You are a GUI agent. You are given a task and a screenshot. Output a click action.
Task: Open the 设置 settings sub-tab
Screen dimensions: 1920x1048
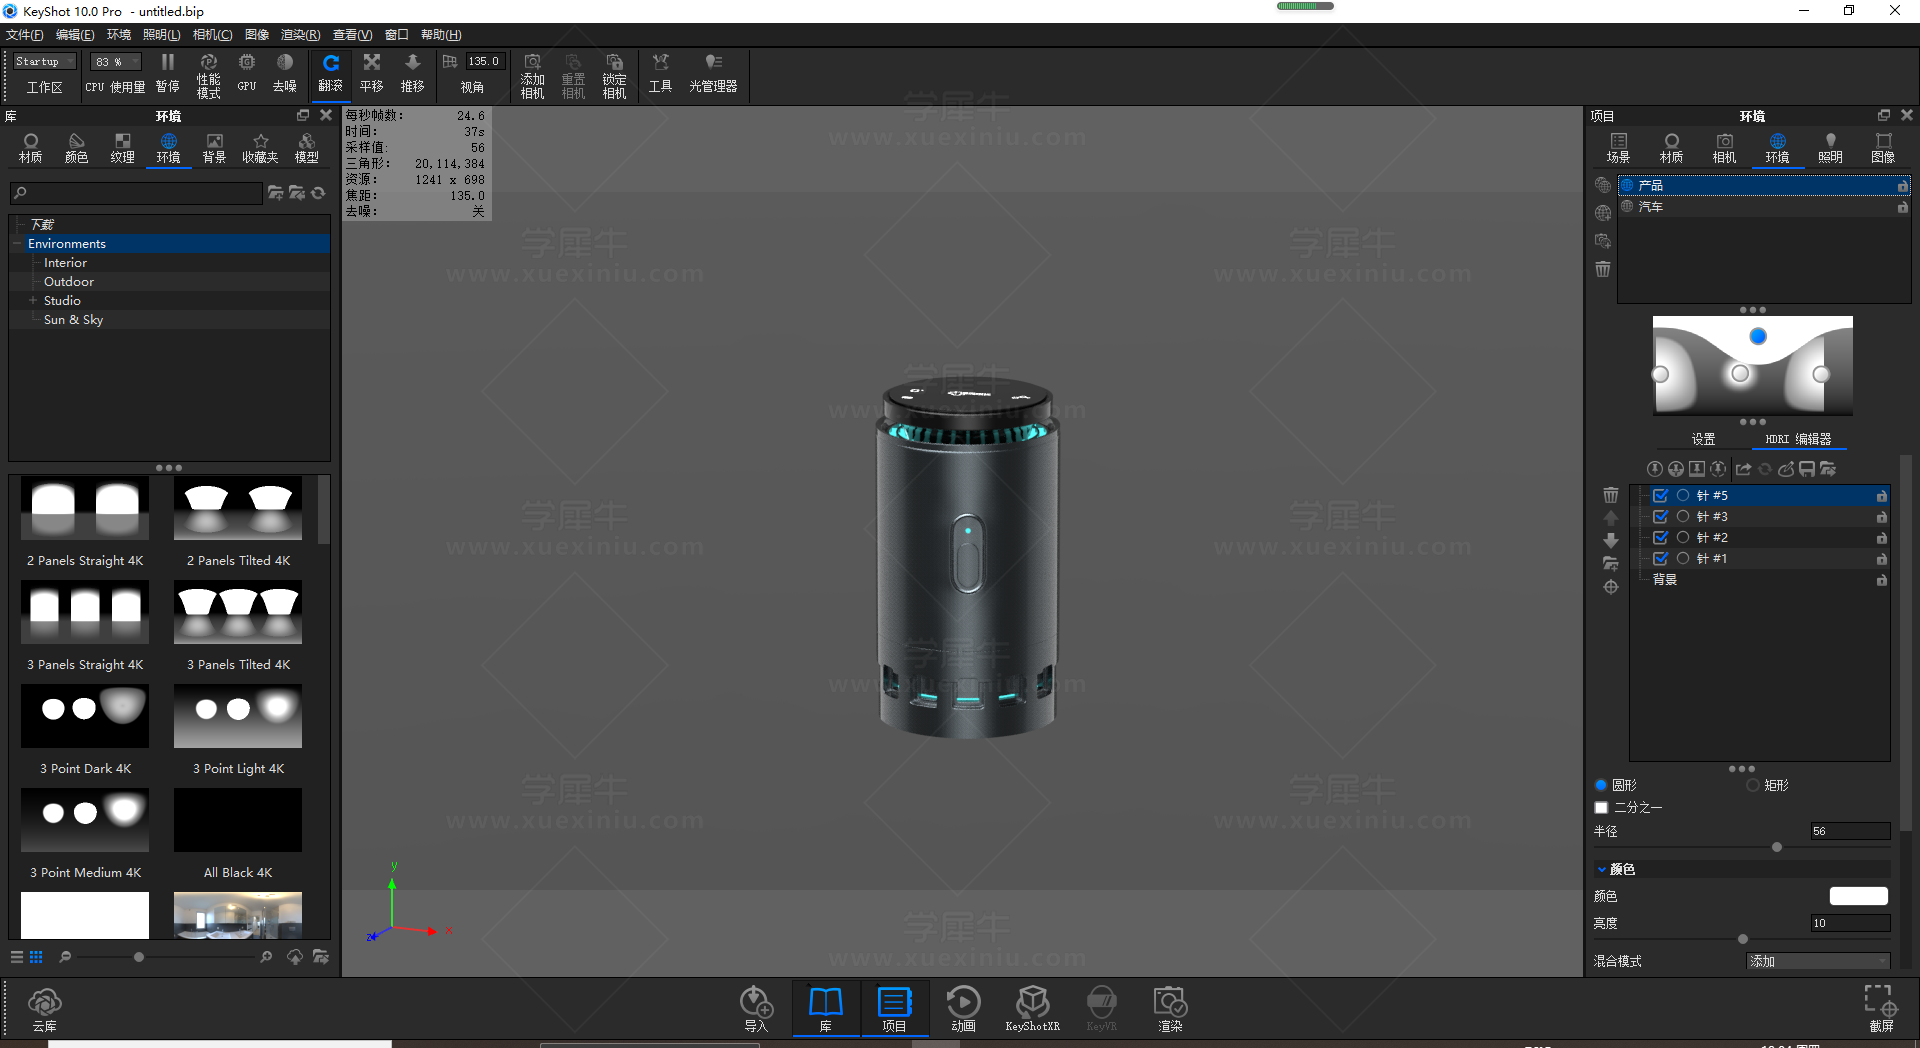coord(1703,439)
